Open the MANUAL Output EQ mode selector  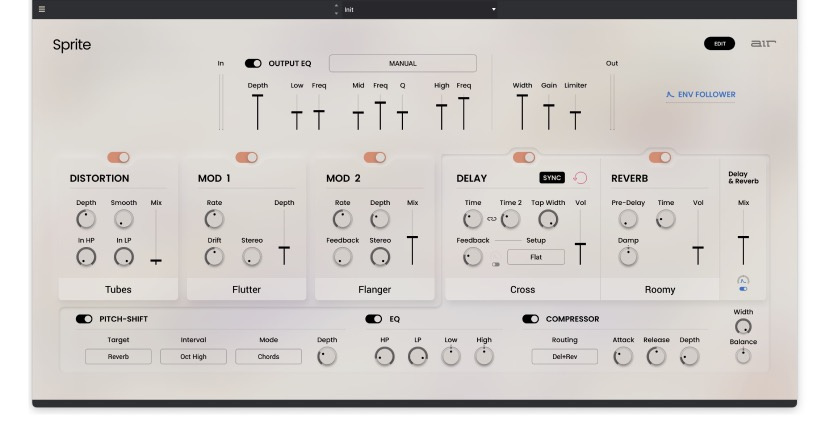[x=402, y=63]
